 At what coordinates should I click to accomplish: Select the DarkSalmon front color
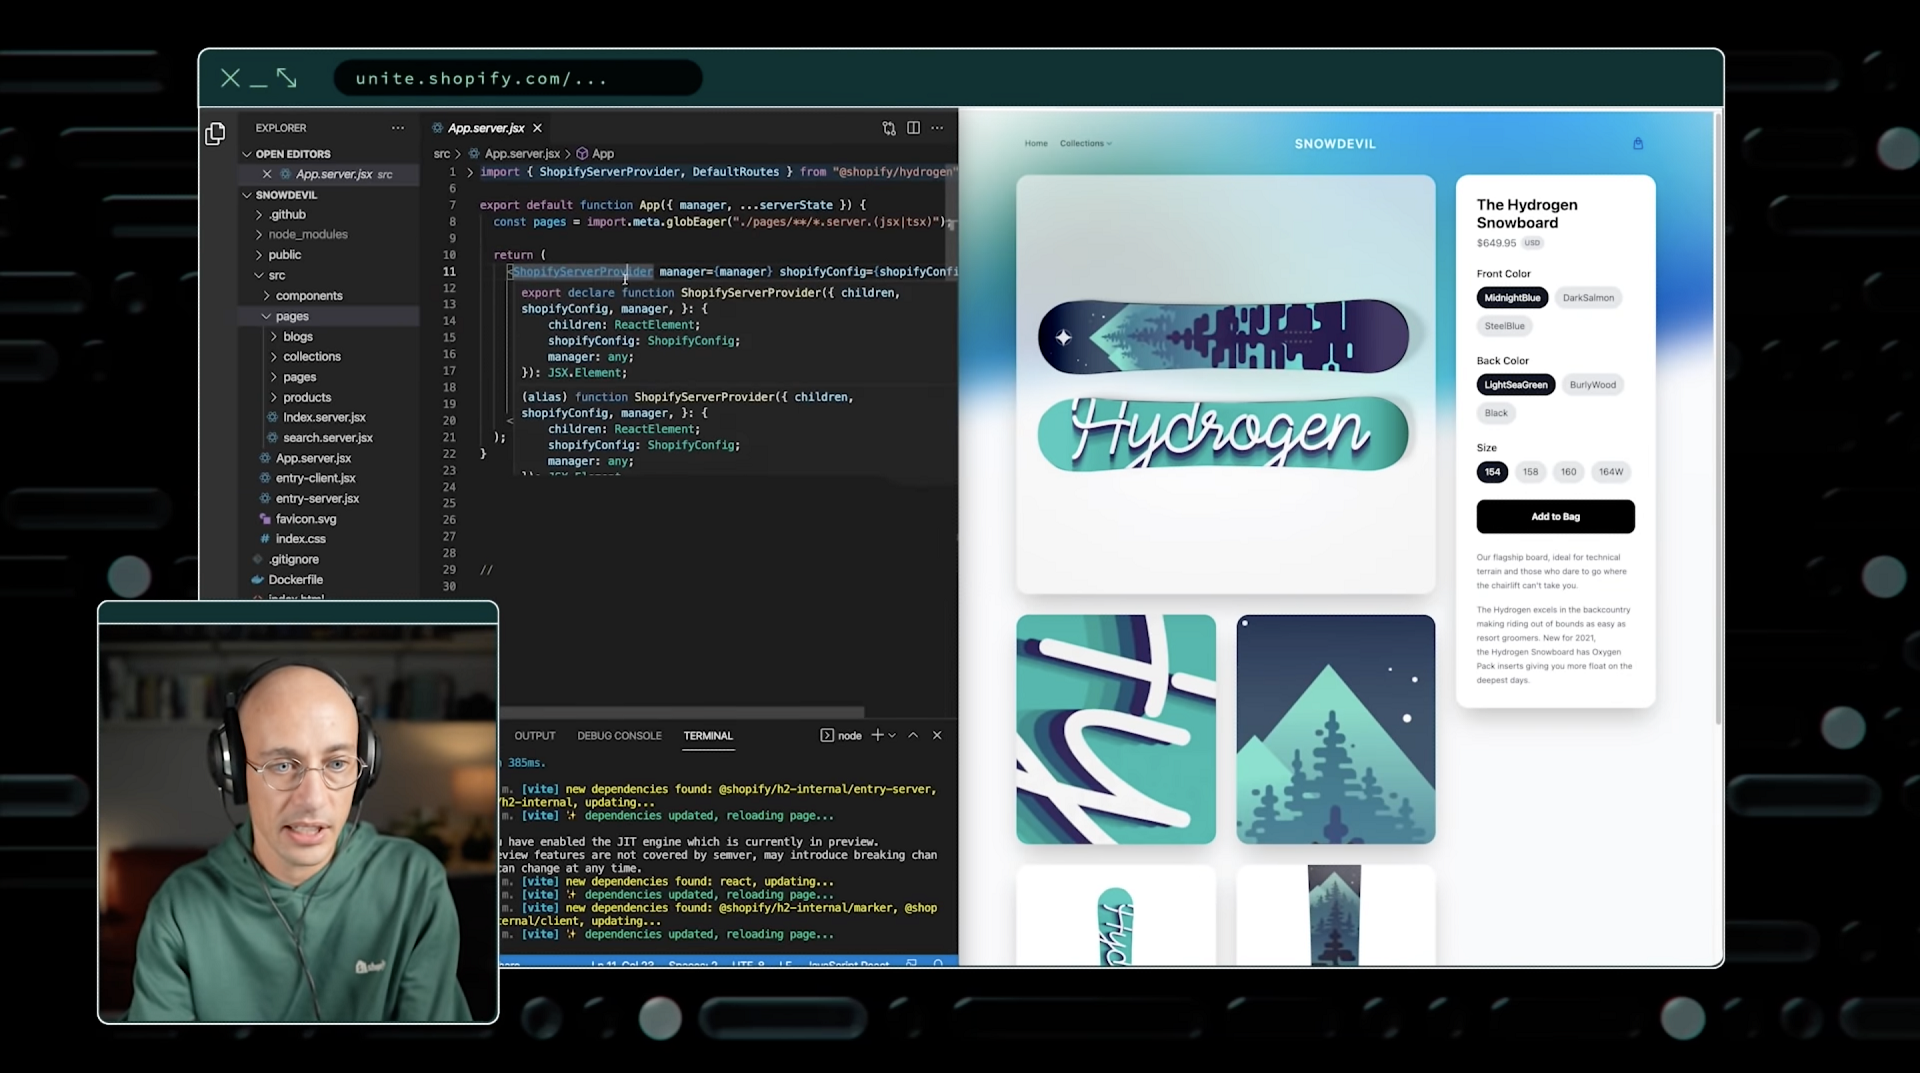[x=1588, y=298]
